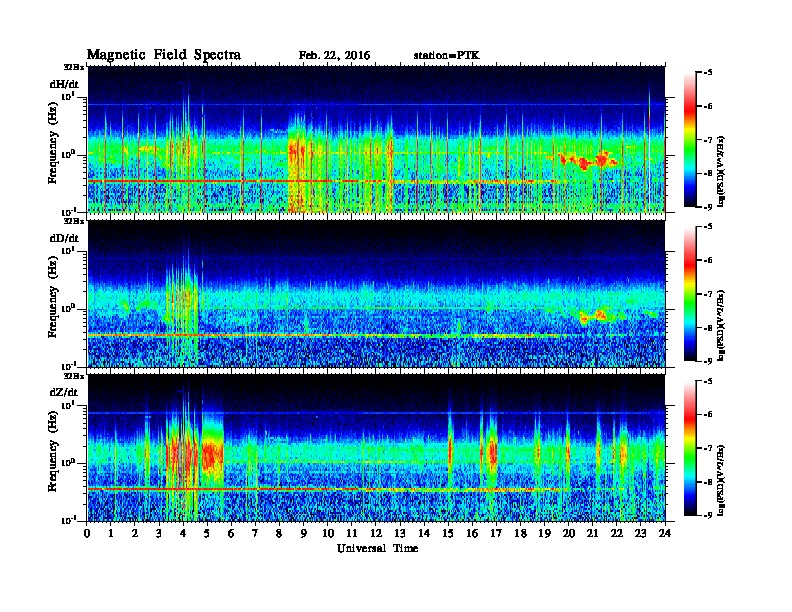The width and height of the screenshot is (792, 612).
Task: Click the "24" Universal Time tick label
Action: pyautogui.click(x=665, y=533)
